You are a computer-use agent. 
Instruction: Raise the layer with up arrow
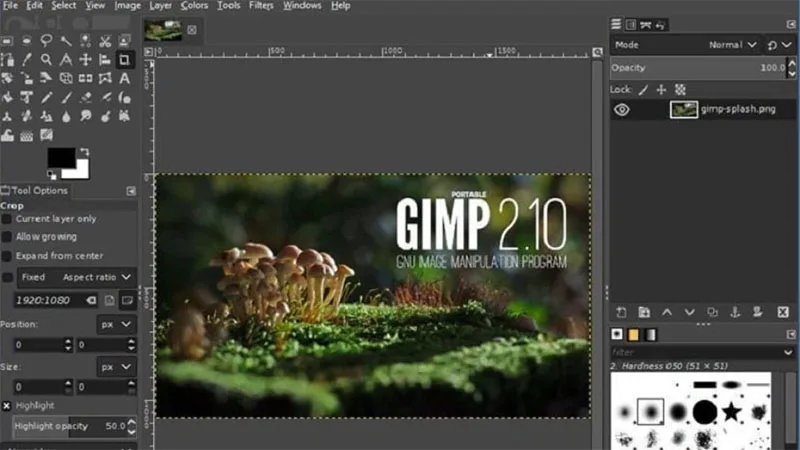coord(667,312)
